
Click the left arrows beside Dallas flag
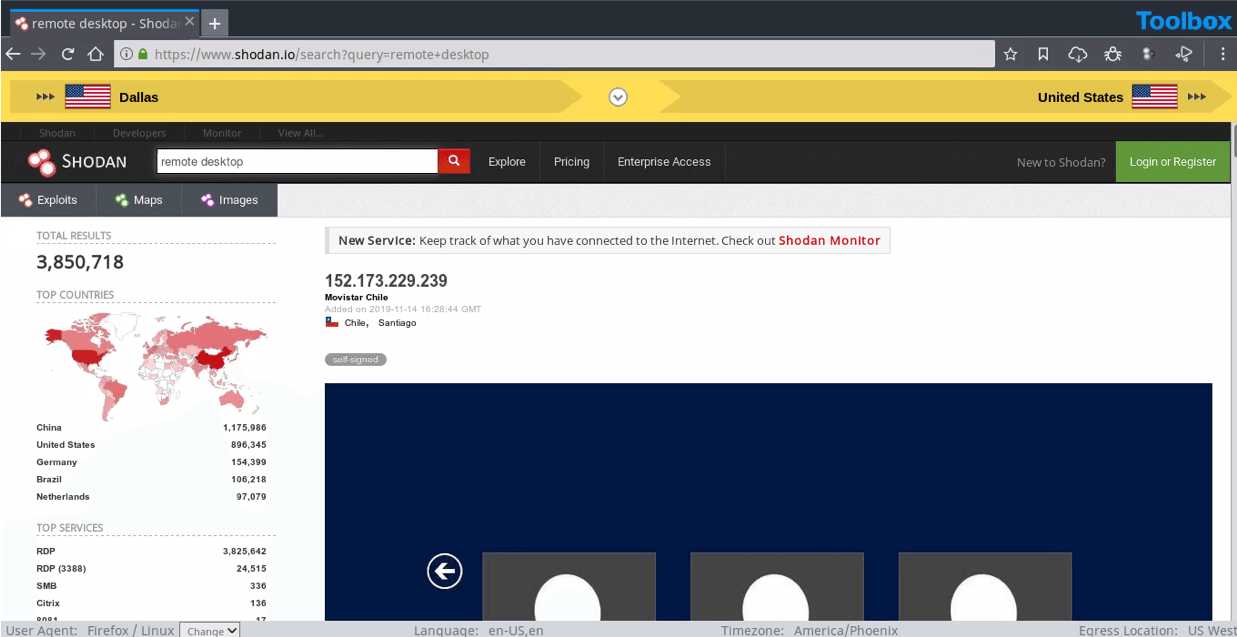pyautogui.click(x=46, y=97)
